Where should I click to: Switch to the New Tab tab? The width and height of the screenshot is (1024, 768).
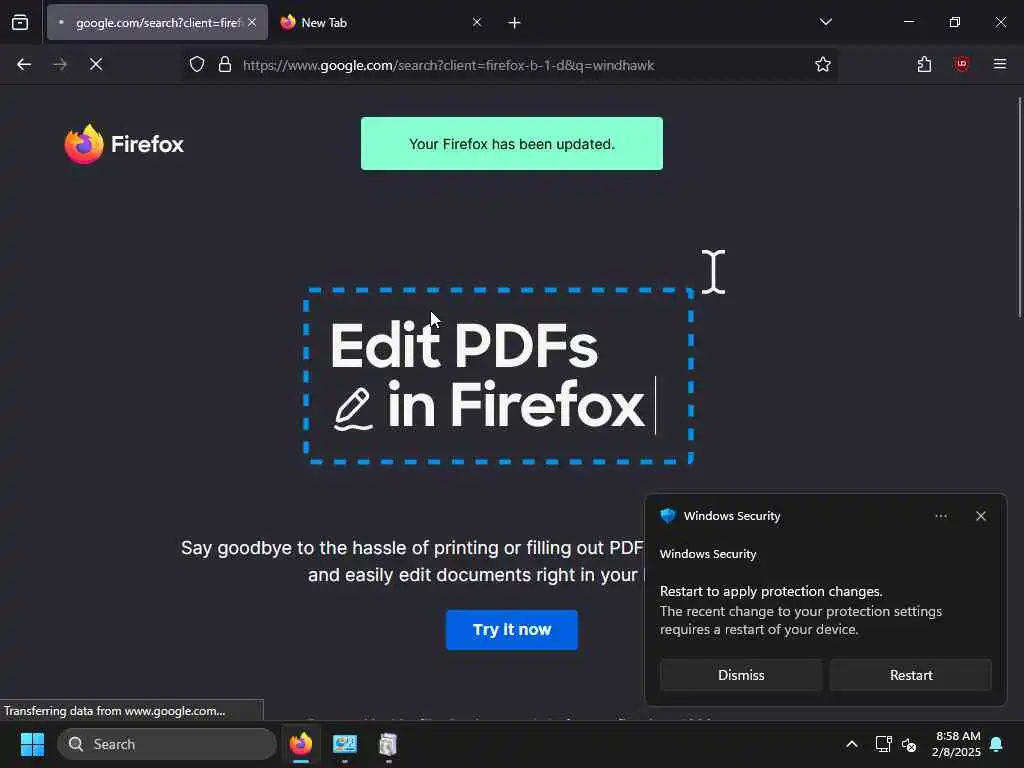point(379,22)
